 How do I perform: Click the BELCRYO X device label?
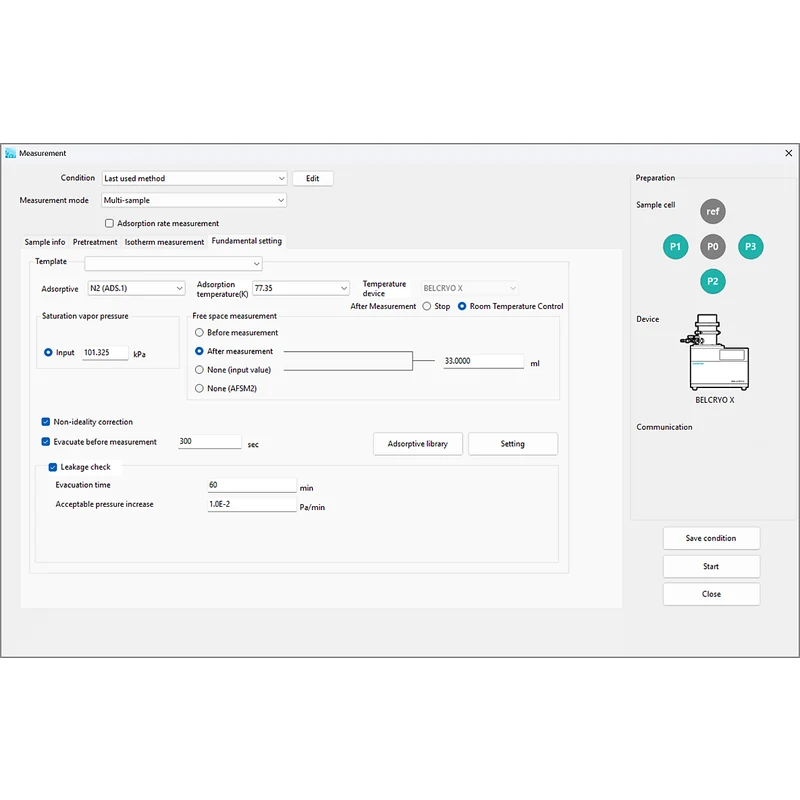point(714,400)
